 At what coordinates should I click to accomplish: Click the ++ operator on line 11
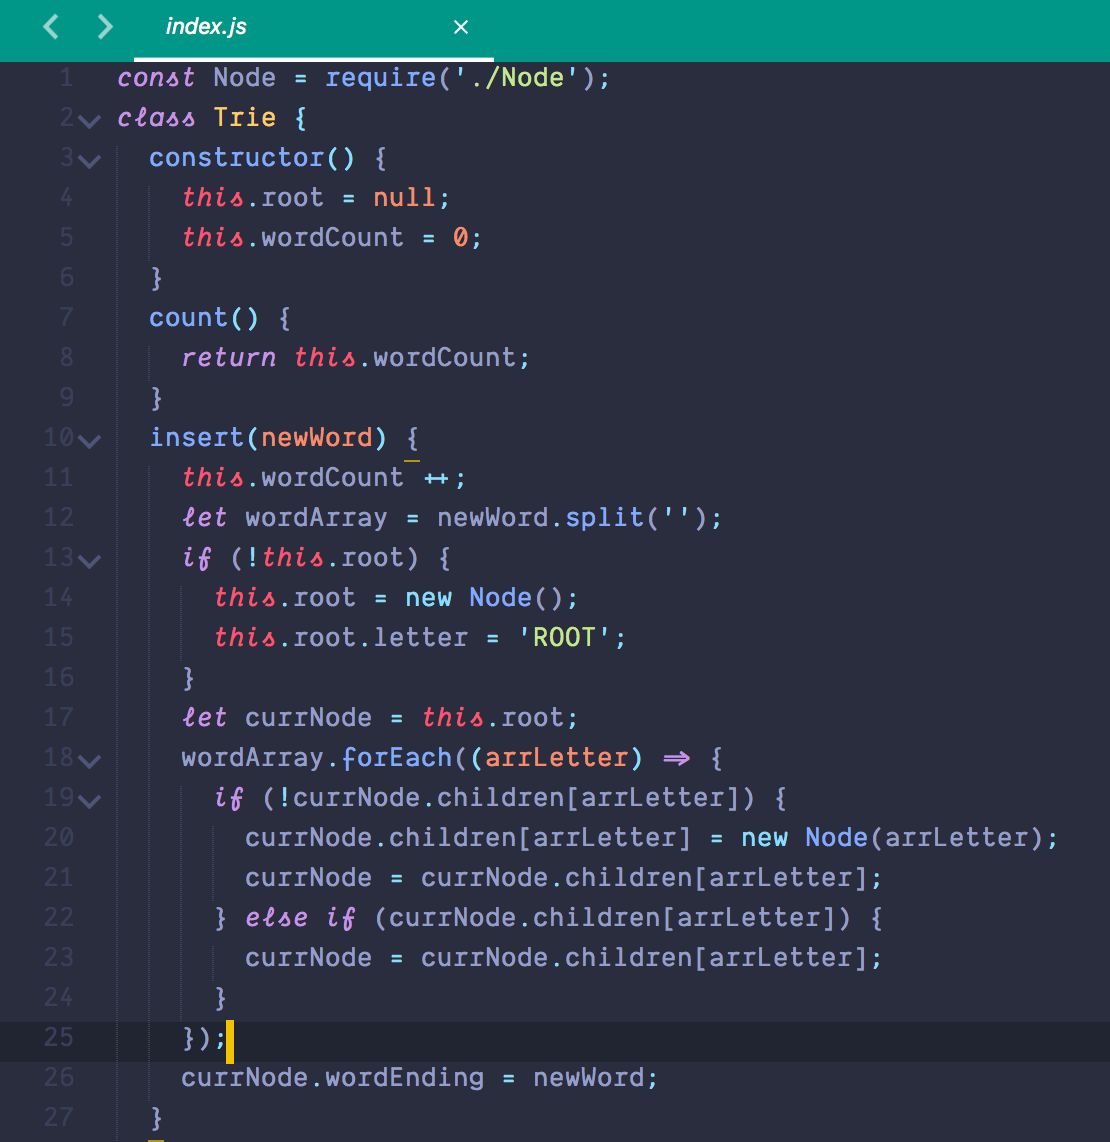coord(436,479)
